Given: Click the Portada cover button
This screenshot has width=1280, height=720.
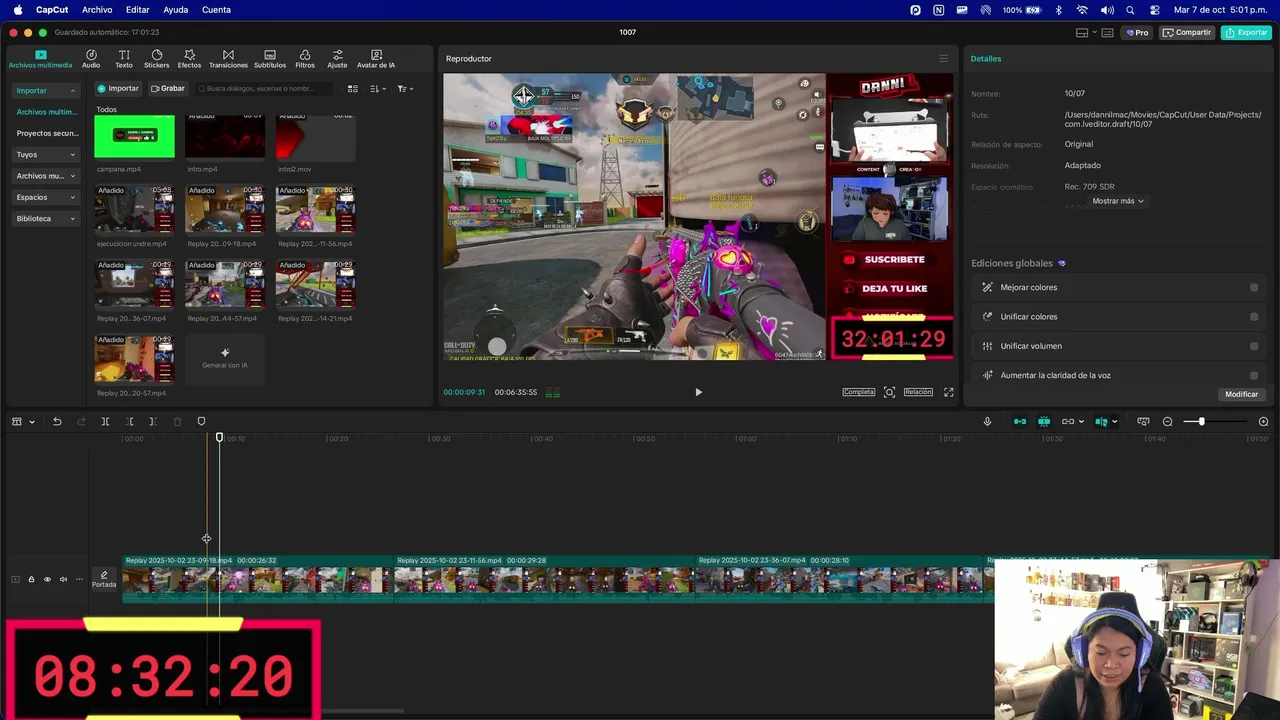Looking at the screenshot, I should [104, 579].
